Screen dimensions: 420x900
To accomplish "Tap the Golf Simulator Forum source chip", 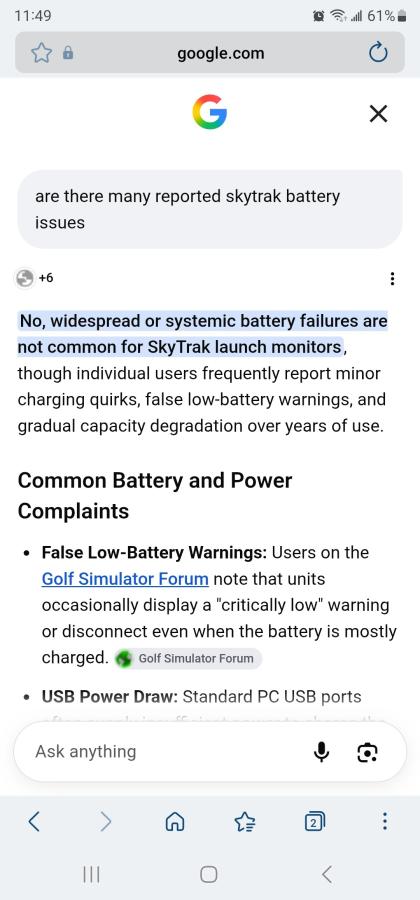I will pyautogui.click(x=188, y=658).
